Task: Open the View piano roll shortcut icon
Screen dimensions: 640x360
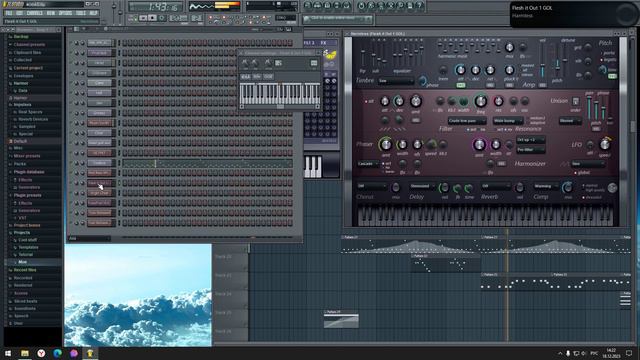Action: pyautogui.click(x=327, y=5)
